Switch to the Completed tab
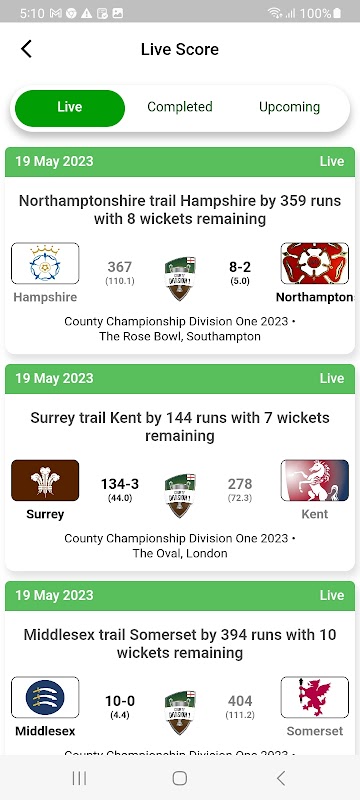Viewport: 360px width, 800px height. pos(180,107)
